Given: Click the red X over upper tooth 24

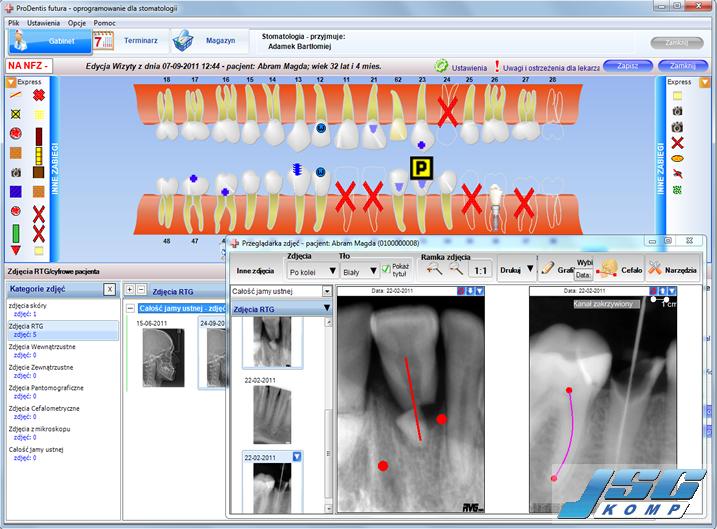Looking at the screenshot, I should coord(447,112).
